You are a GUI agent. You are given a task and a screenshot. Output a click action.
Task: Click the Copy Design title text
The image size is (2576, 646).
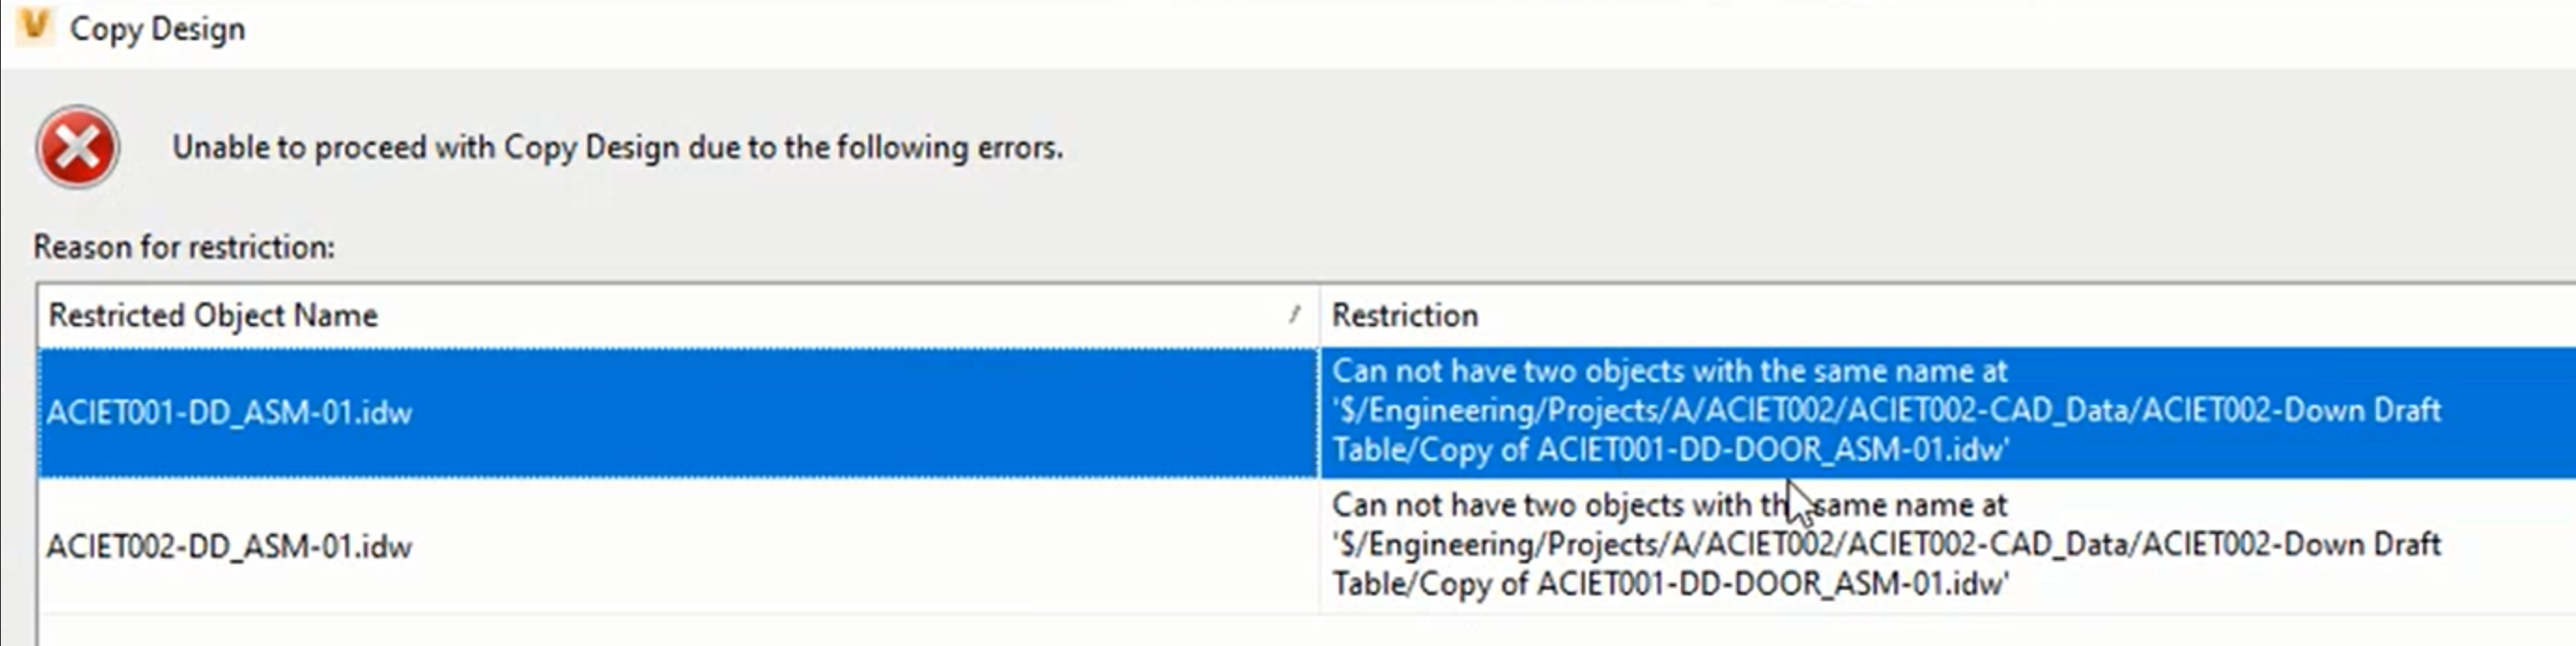pos(156,27)
